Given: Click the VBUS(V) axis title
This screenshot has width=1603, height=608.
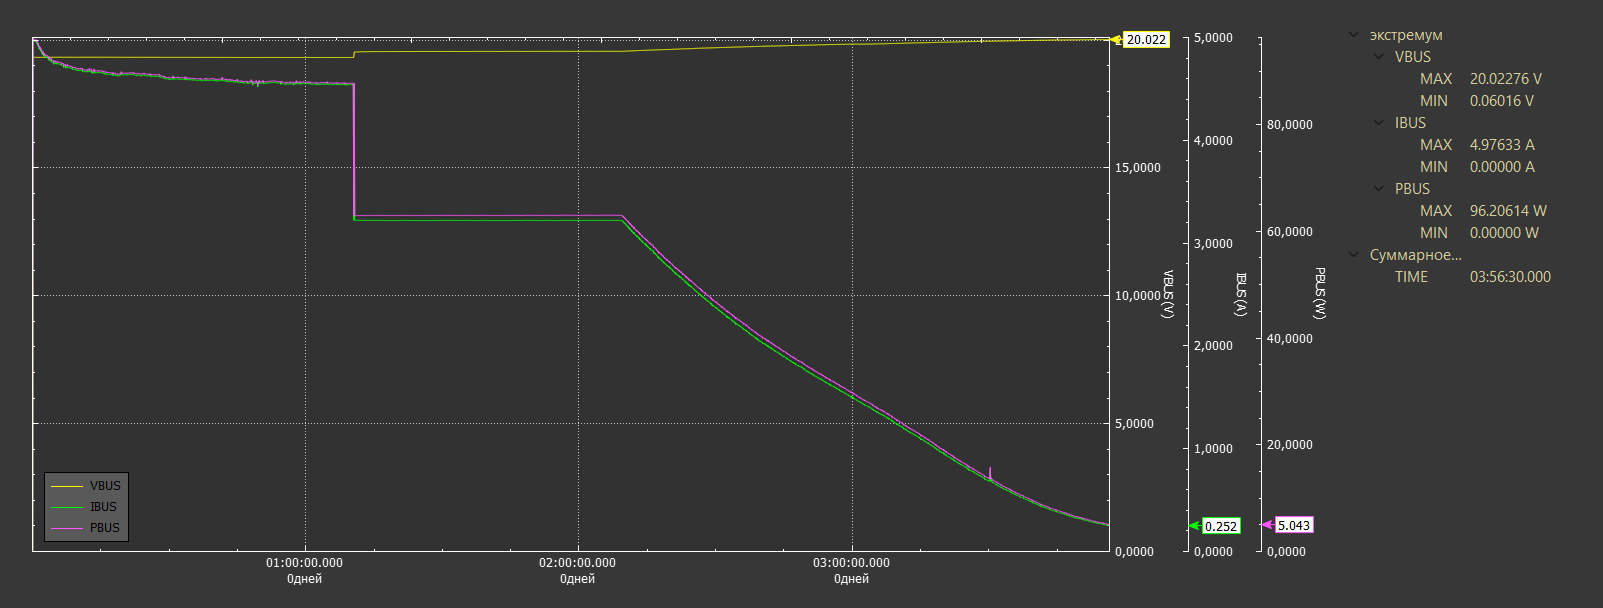Looking at the screenshot, I should pos(1167,295).
